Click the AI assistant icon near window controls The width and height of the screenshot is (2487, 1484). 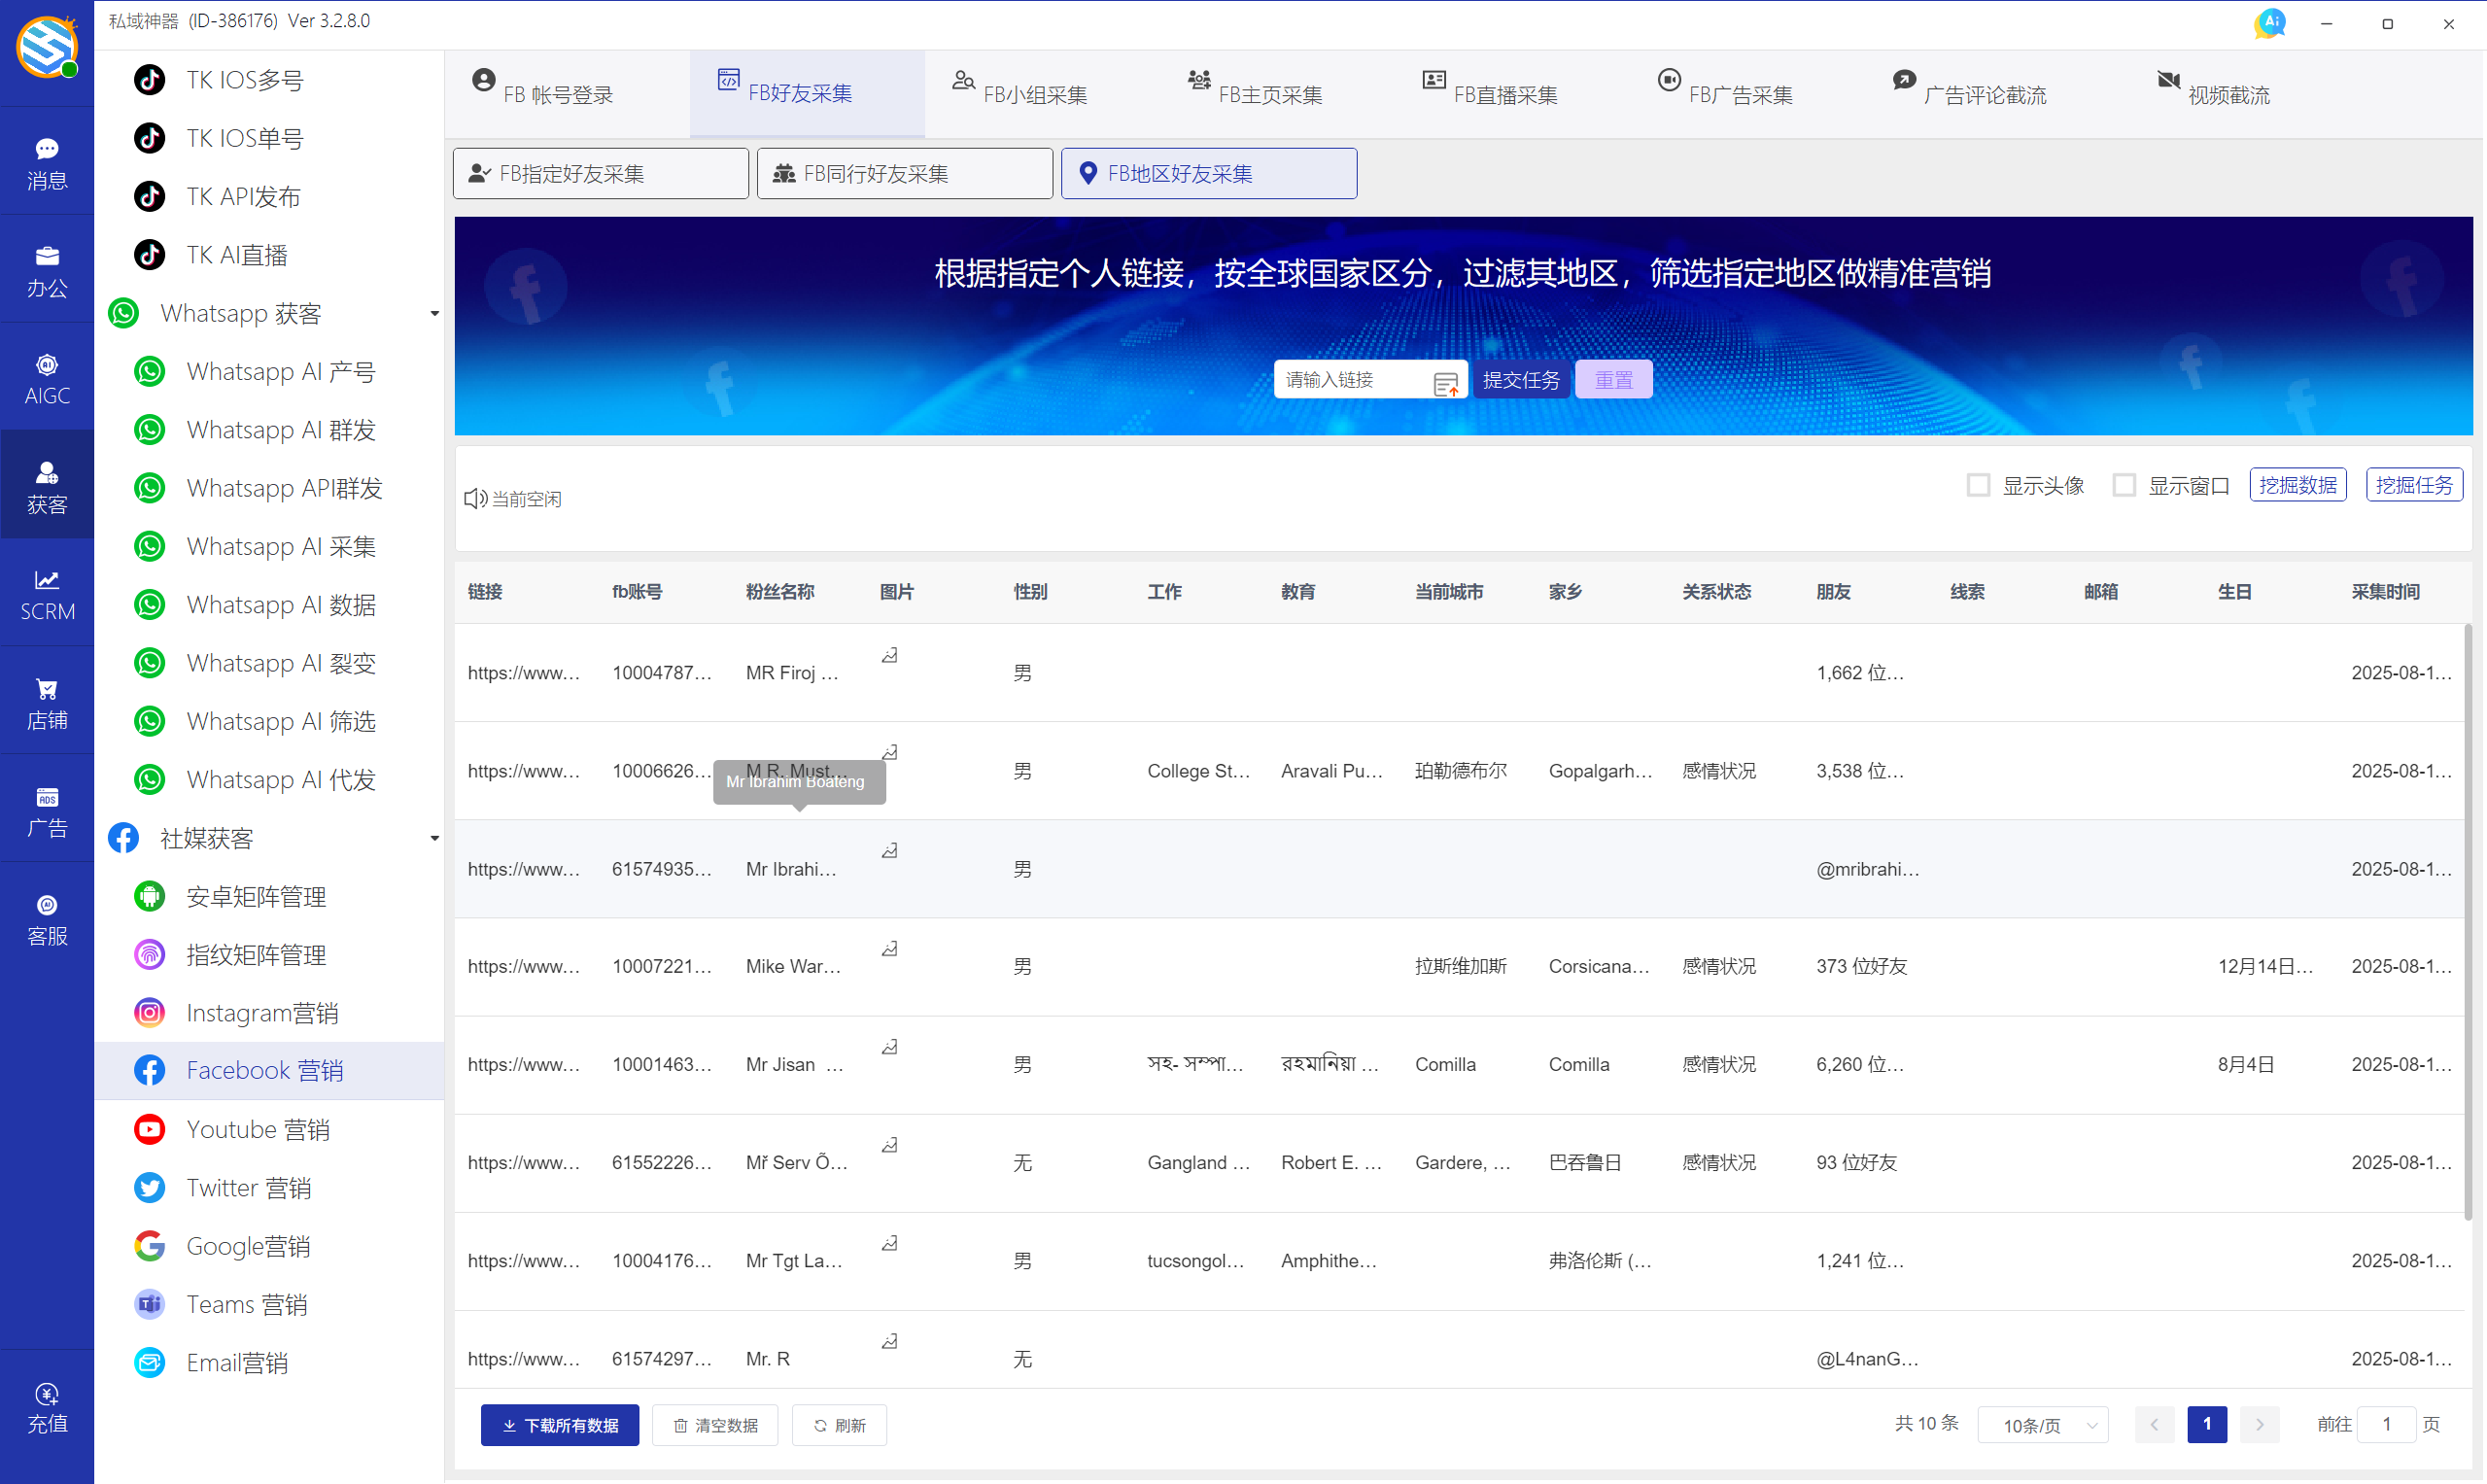click(x=2270, y=22)
